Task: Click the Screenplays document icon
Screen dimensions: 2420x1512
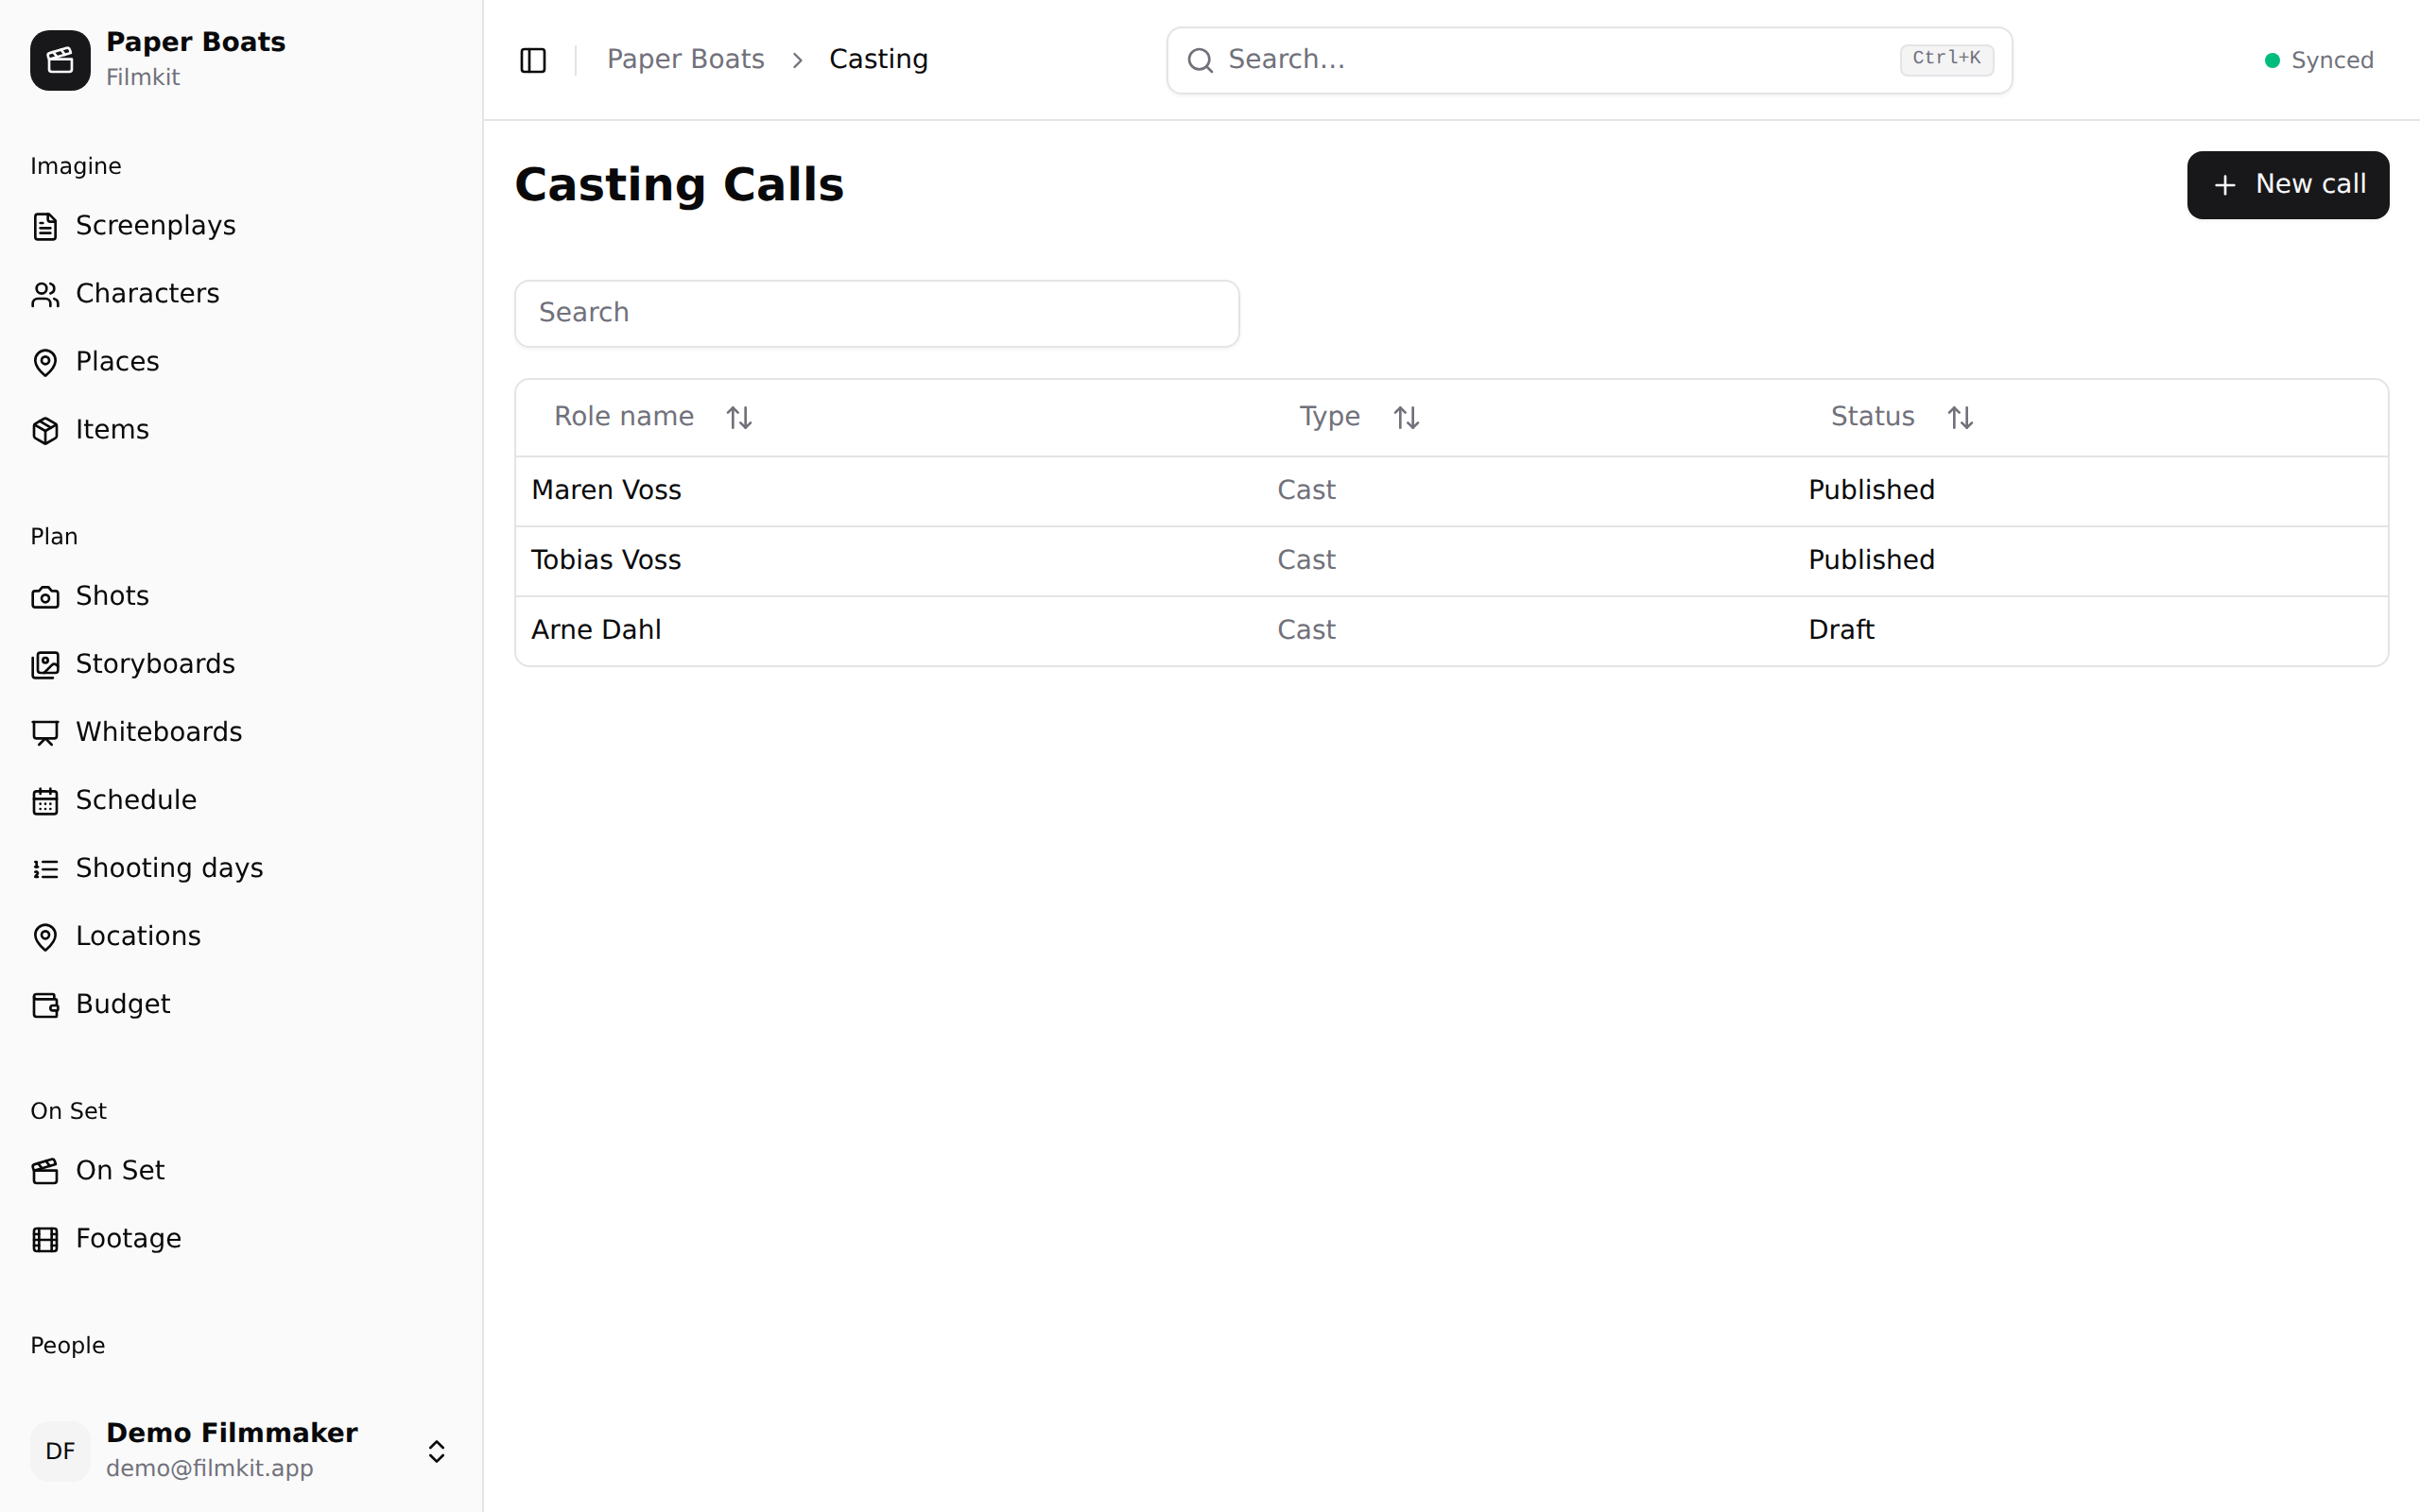Action: [45, 226]
